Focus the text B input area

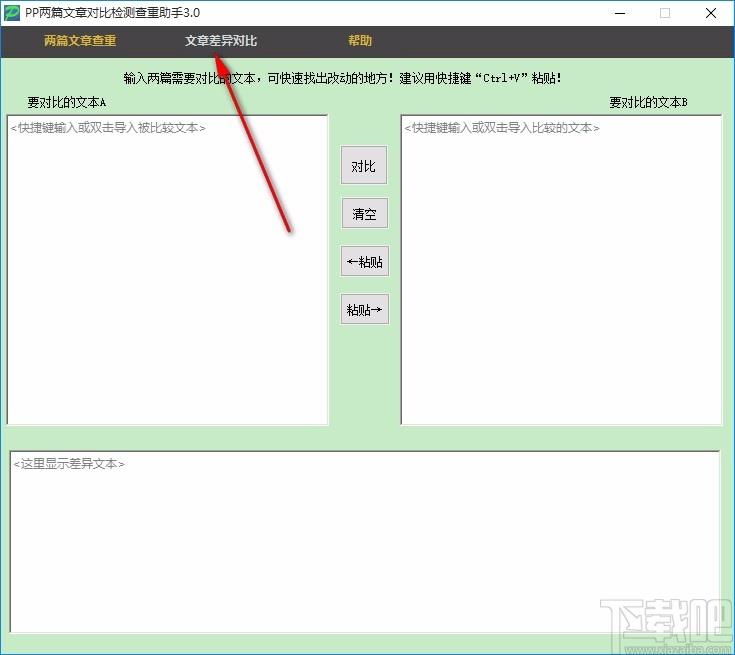[x=561, y=270]
